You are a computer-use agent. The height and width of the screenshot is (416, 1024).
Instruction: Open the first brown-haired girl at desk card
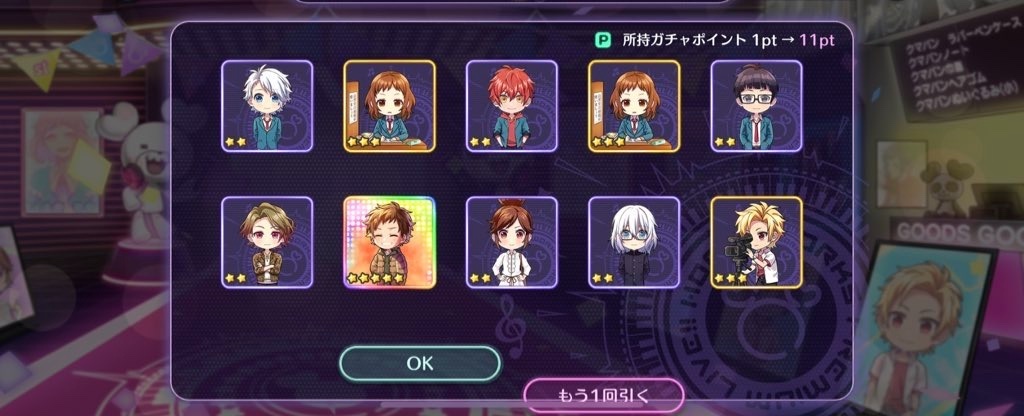point(389,106)
